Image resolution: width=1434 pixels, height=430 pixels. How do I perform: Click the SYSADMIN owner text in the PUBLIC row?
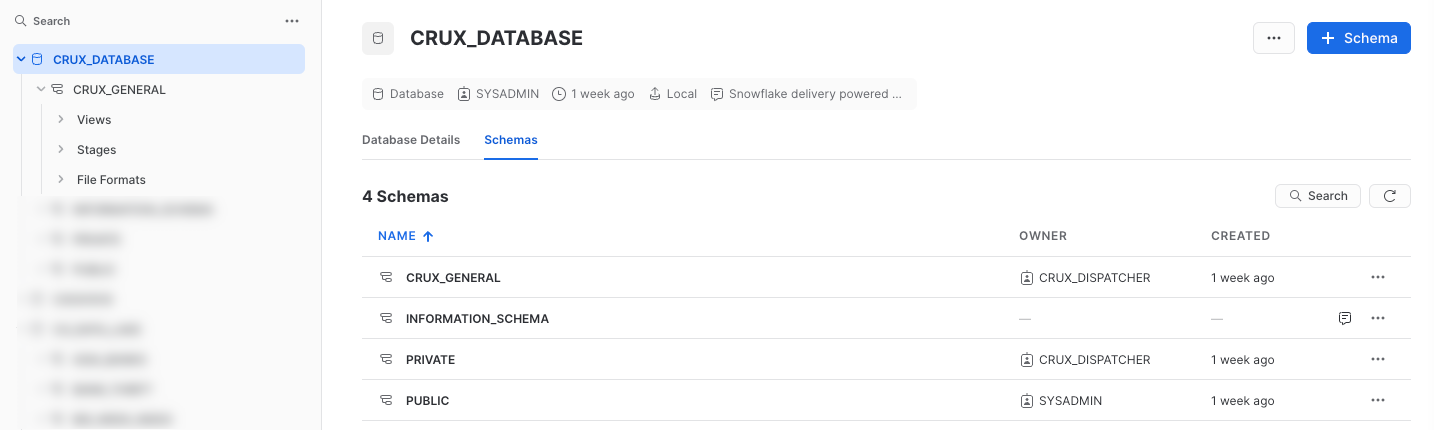tap(1071, 401)
